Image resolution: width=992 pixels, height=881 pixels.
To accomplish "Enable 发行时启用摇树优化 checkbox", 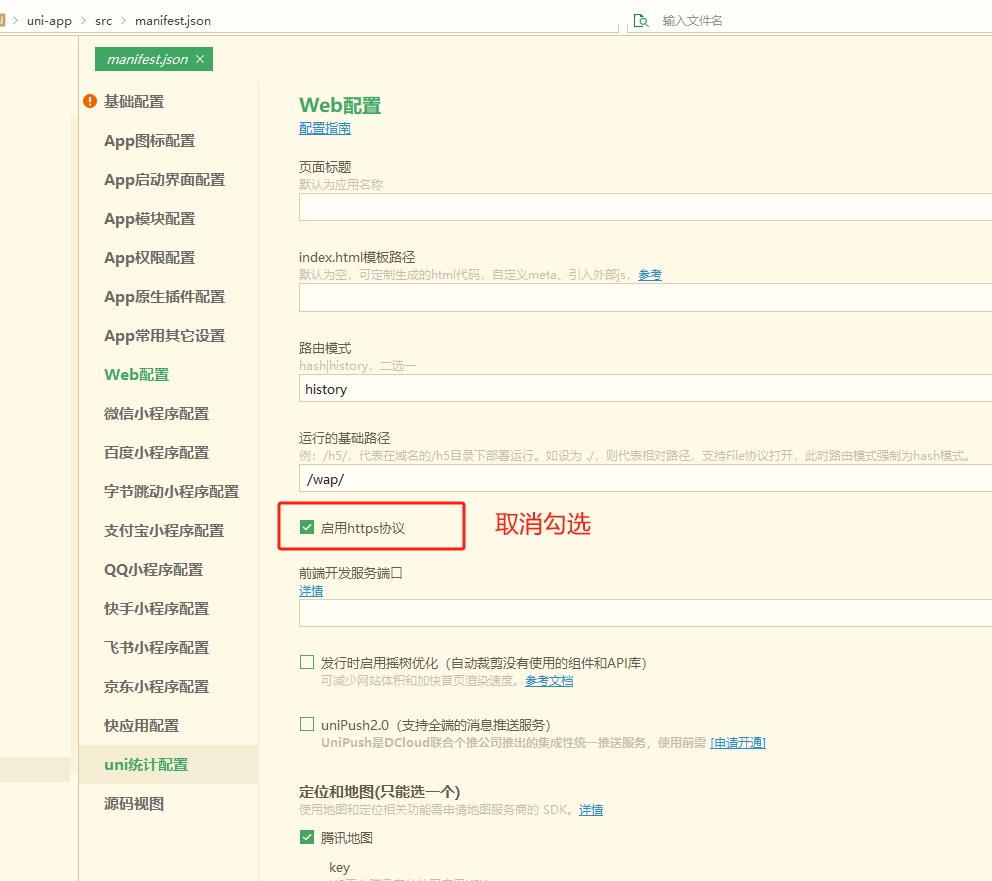I will coord(307,662).
